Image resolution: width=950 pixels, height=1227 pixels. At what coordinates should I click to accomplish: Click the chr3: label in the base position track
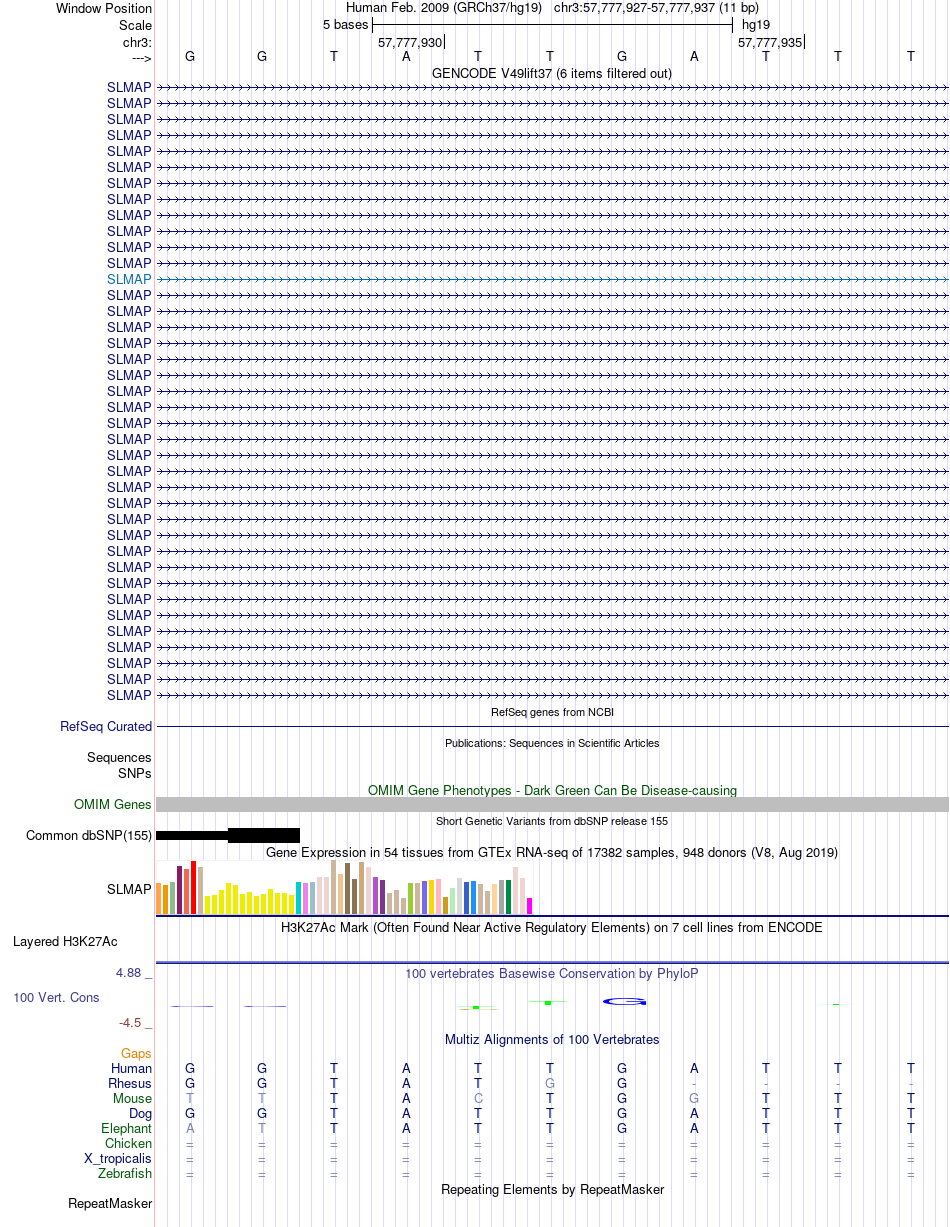coord(136,42)
